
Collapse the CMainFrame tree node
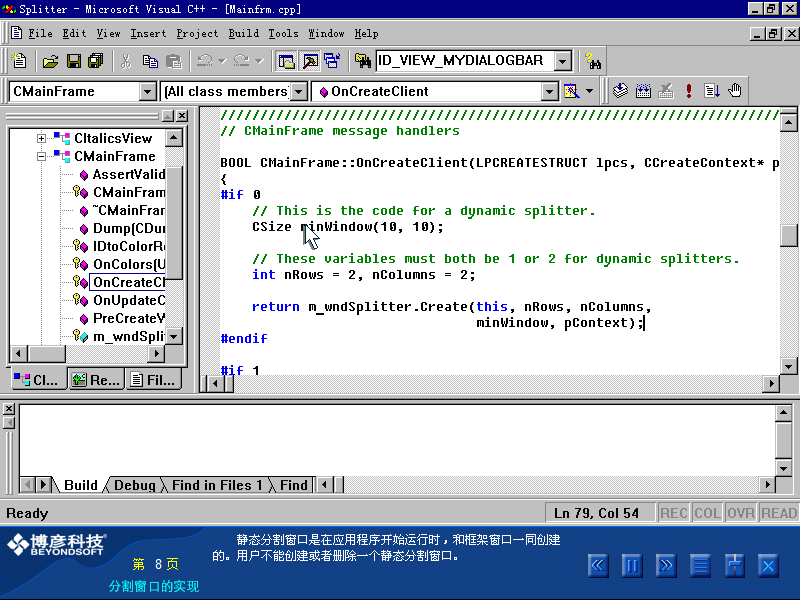42,156
